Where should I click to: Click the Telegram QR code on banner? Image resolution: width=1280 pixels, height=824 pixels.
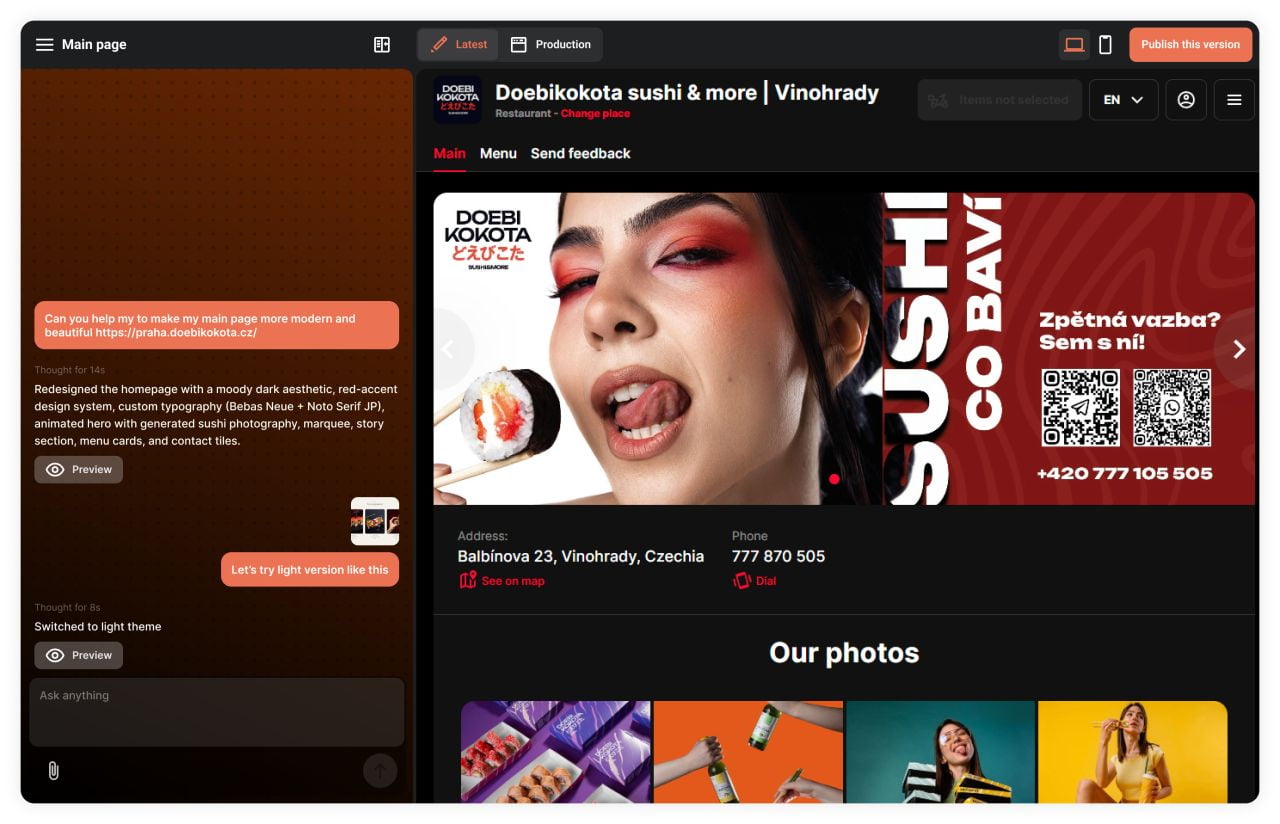(x=1081, y=408)
